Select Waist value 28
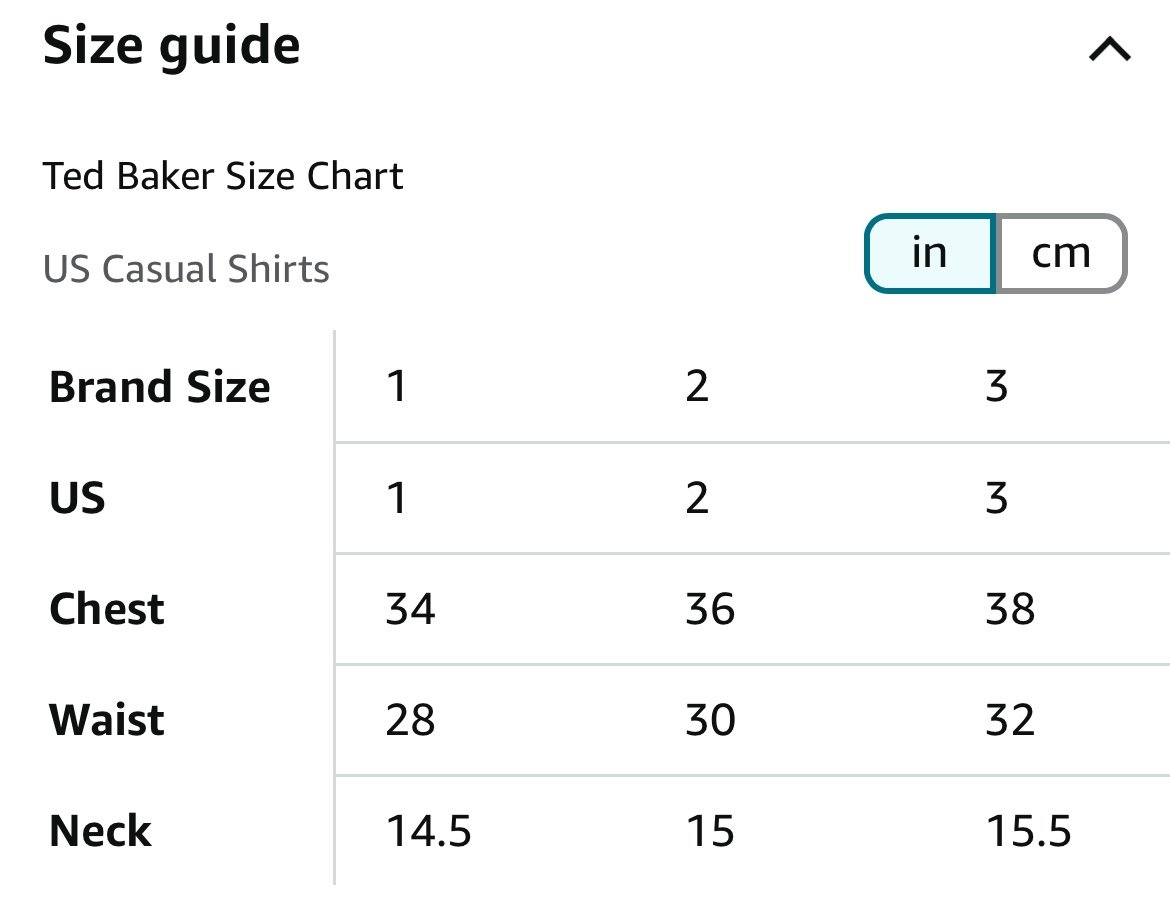 point(410,720)
